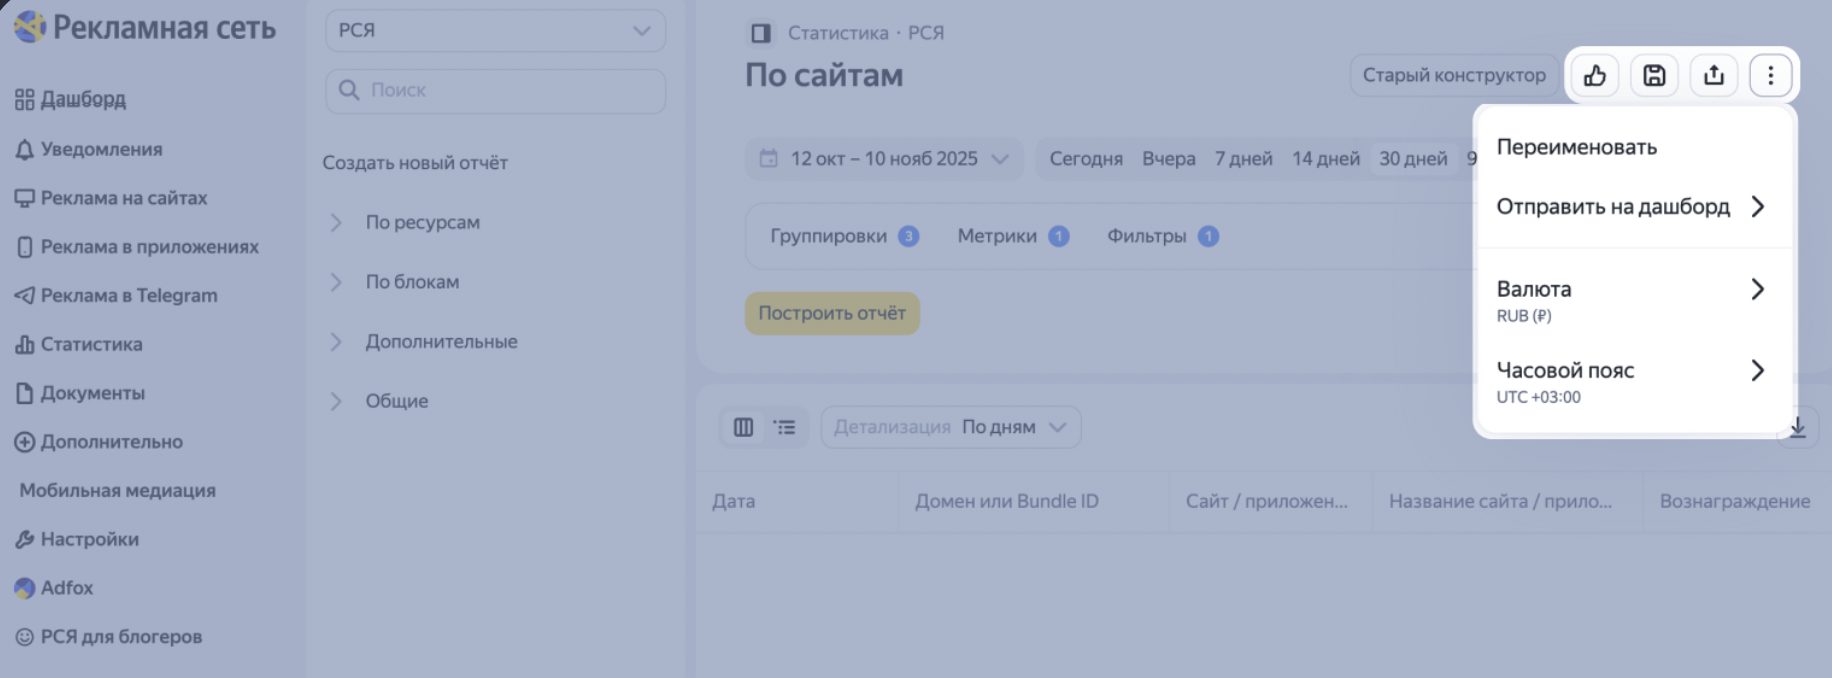
Task: Switch to tree list view icon
Action: click(x=785, y=427)
